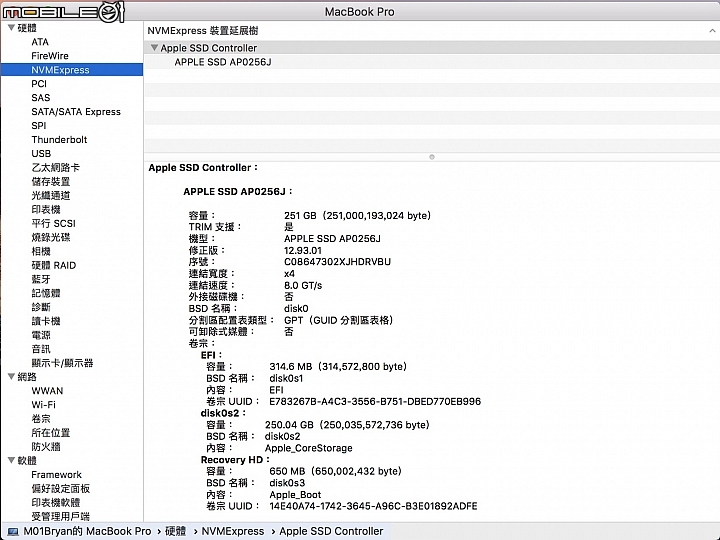Screen dimensions: 720x540
Task: Select 燒錄光碟 in the sidebar
Action: tap(51, 237)
